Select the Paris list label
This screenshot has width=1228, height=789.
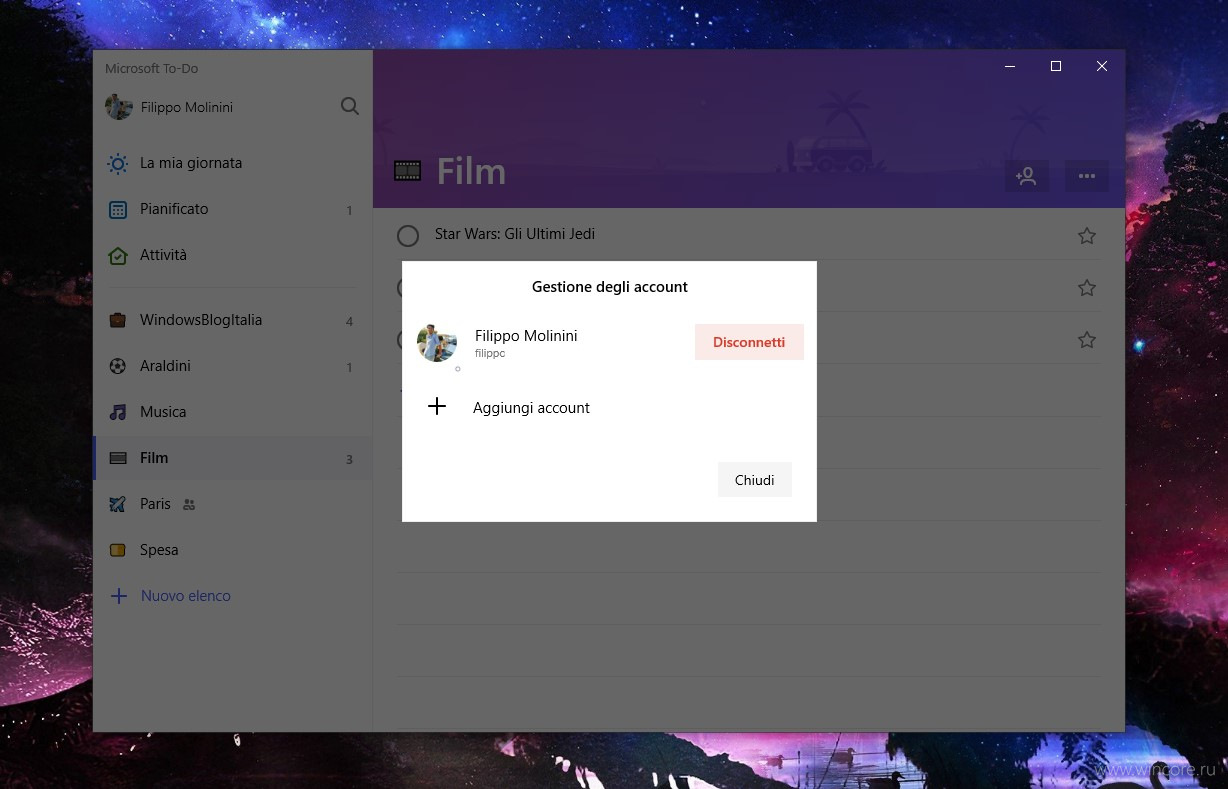coord(155,504)
